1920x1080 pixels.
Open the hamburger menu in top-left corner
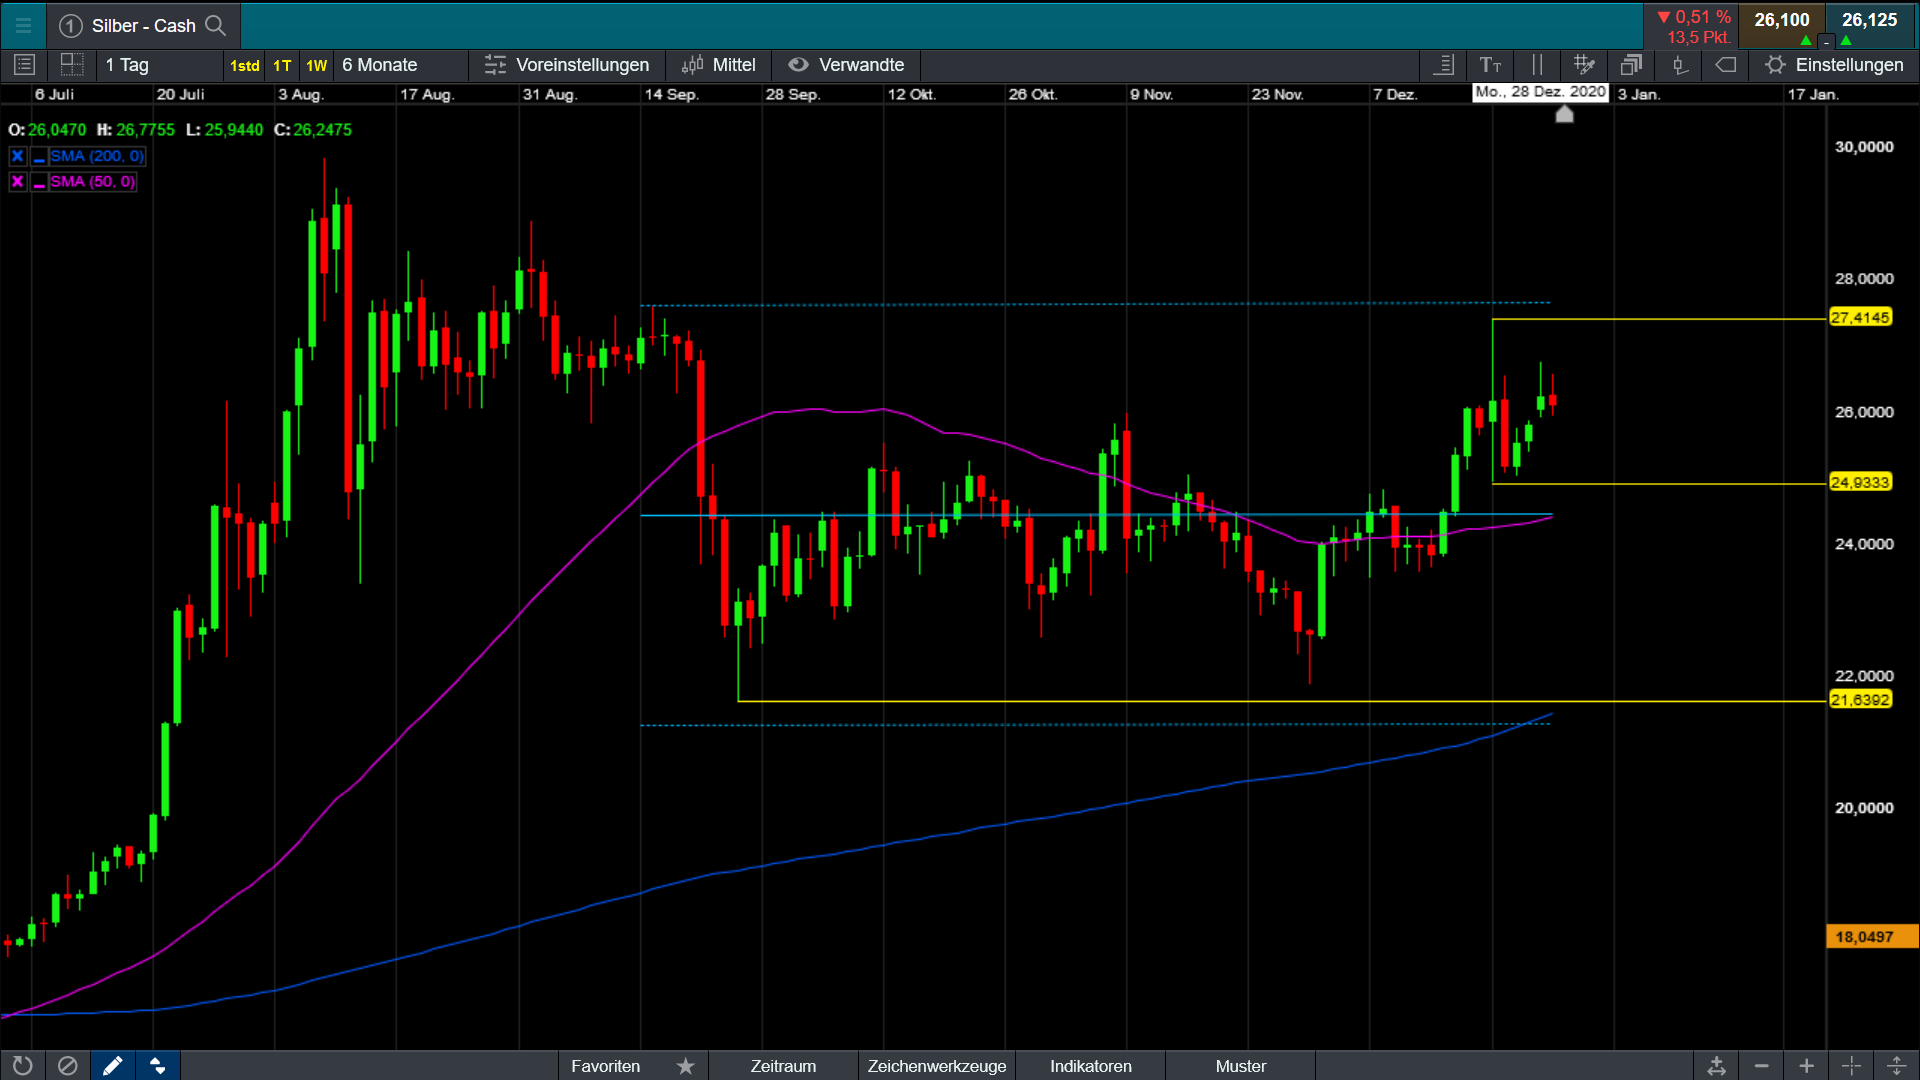pyautogui.click(x=23, y=25)
